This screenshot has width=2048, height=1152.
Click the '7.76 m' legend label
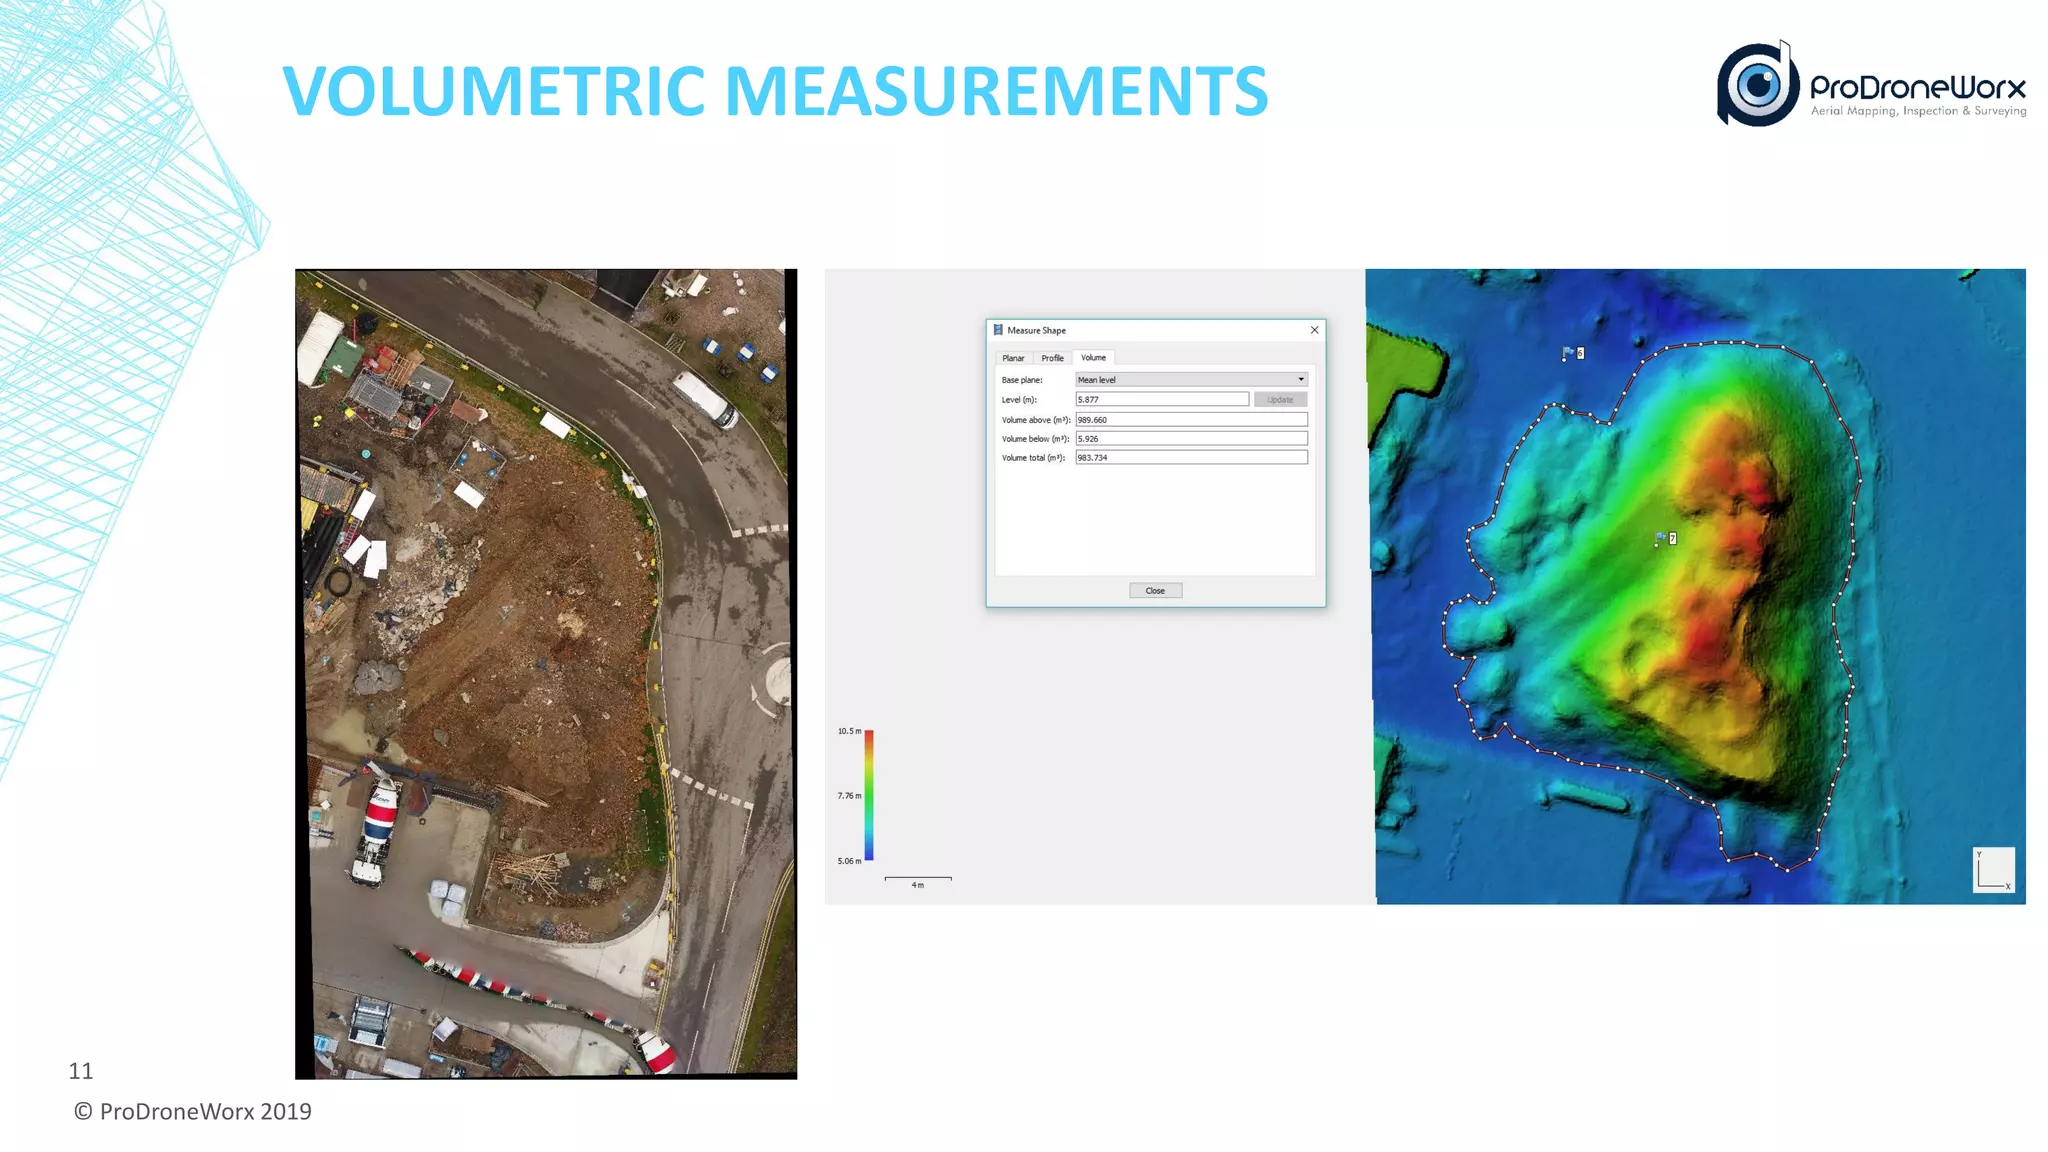849,796
